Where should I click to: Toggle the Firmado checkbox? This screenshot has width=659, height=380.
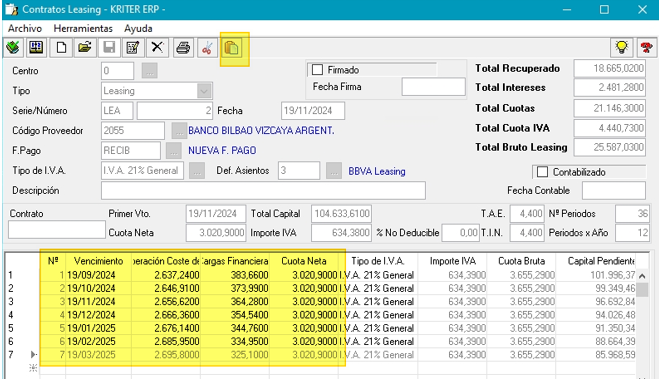[x=317, y=70]
